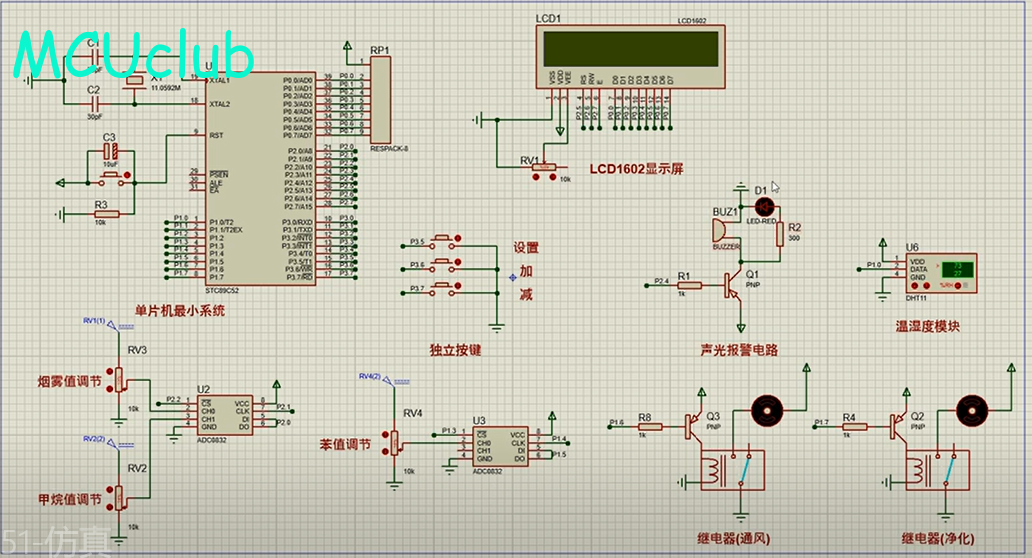Select the U2 ADC0832 chip
Screen dimensions: 1032x558
(224, 416)
